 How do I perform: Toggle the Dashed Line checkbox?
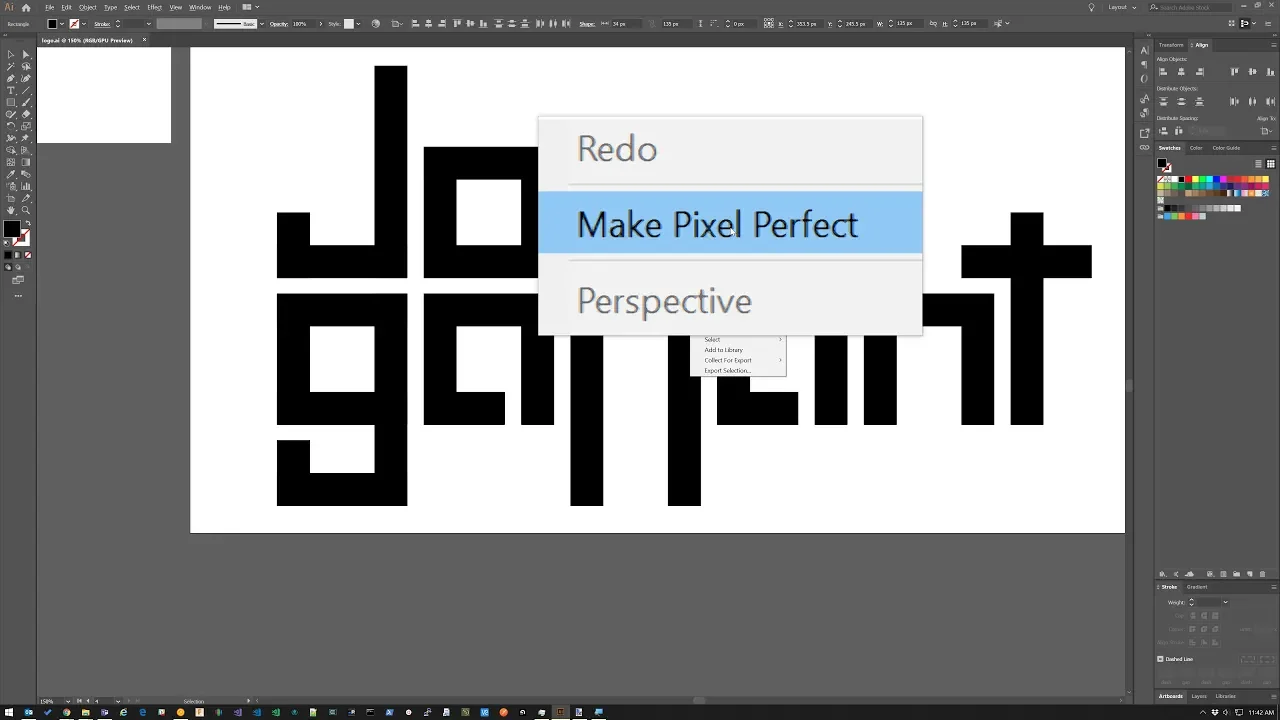pos(1161,659)
